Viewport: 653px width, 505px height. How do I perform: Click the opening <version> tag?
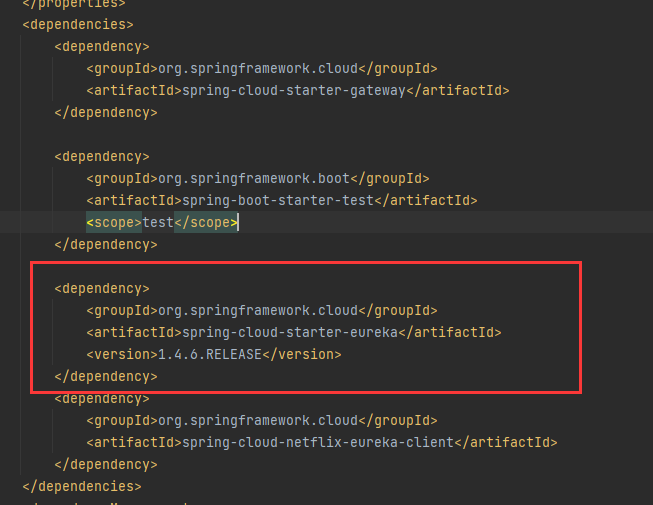[x=122, y=355]
